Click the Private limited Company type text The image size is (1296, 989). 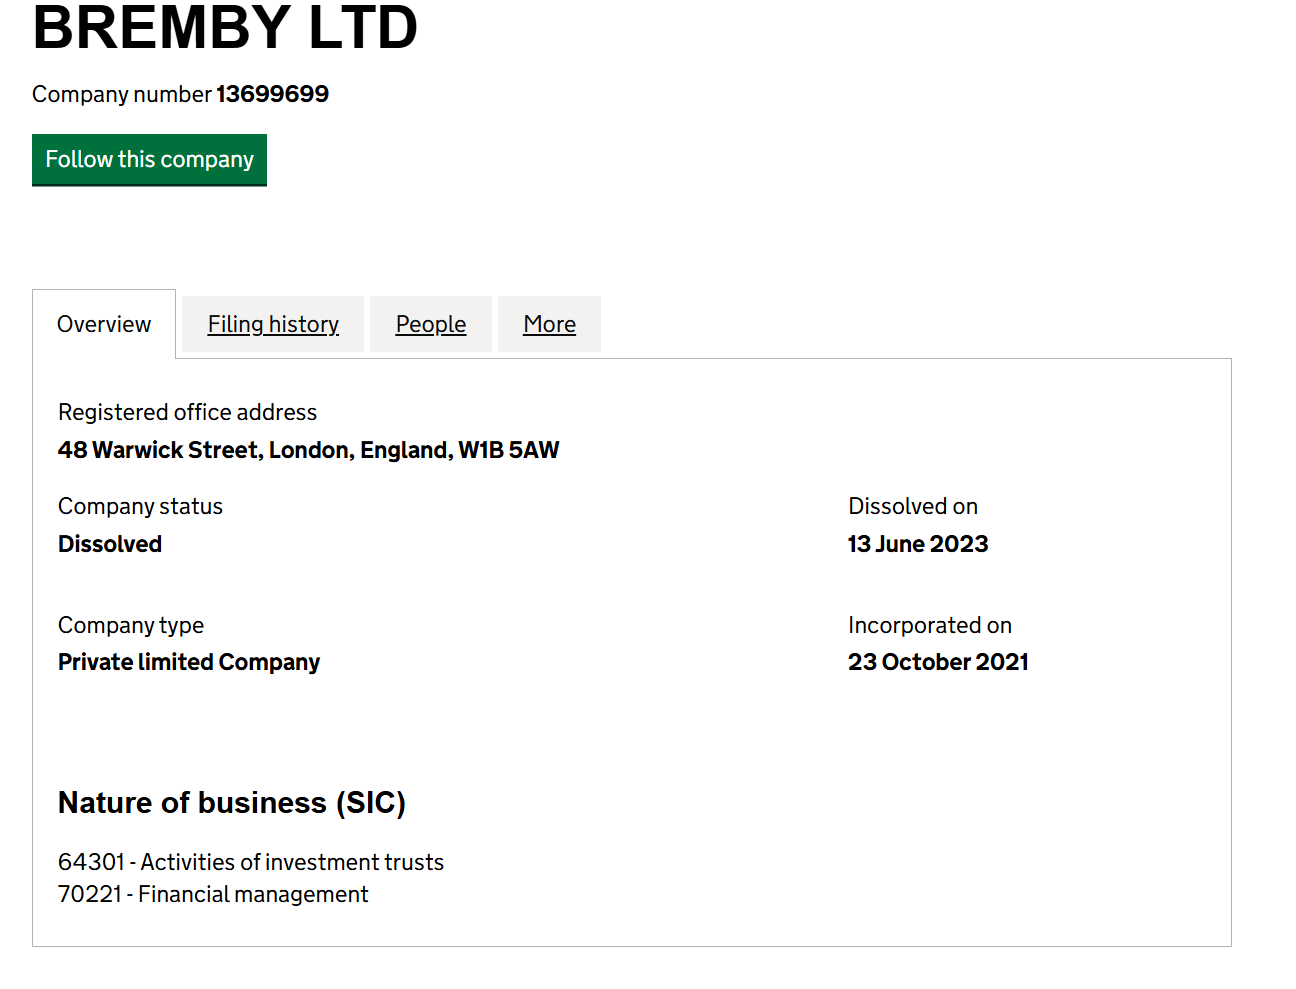(x=189, y=662)
